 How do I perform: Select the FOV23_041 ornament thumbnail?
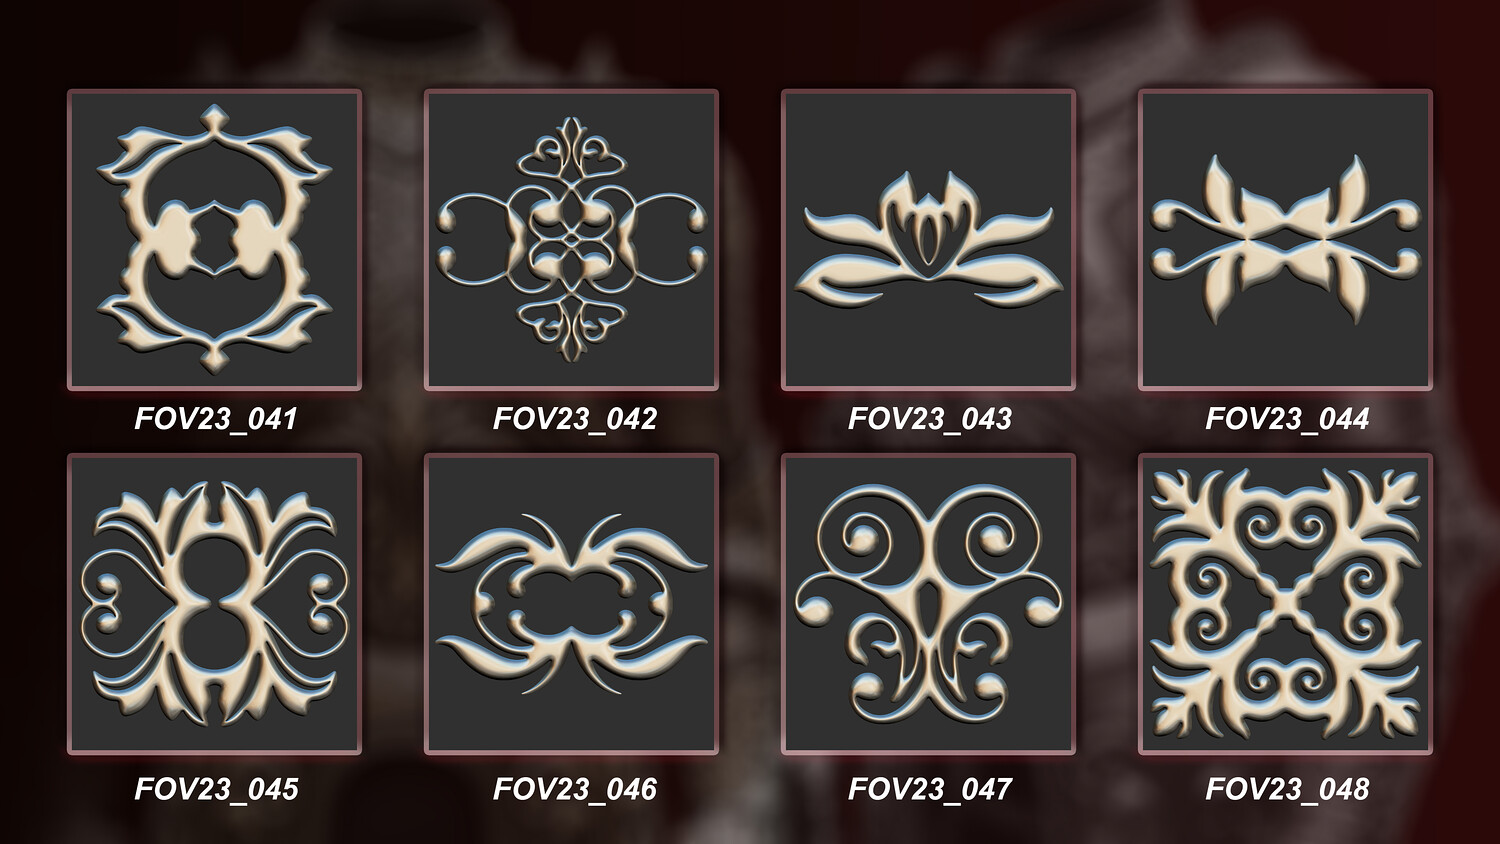point(214,239)
